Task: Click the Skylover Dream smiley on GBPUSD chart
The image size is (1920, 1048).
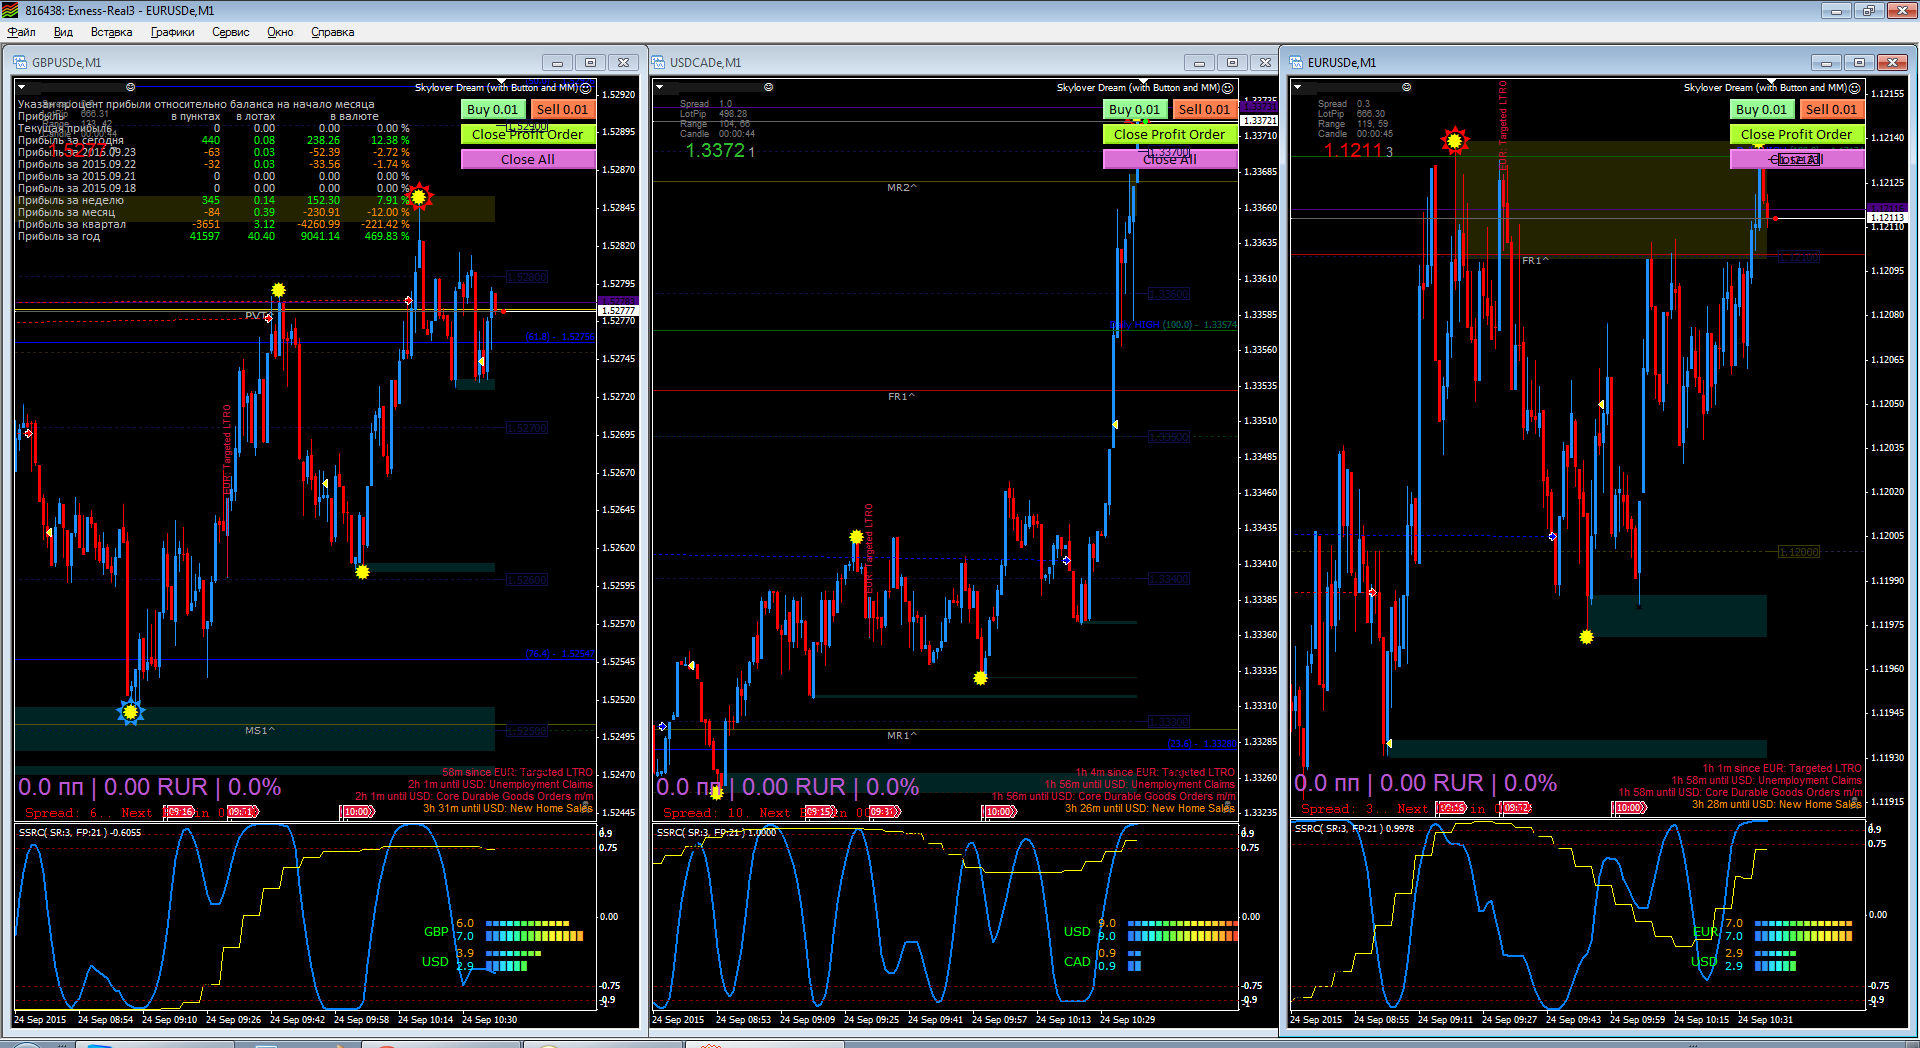Action: pos(586,88)
